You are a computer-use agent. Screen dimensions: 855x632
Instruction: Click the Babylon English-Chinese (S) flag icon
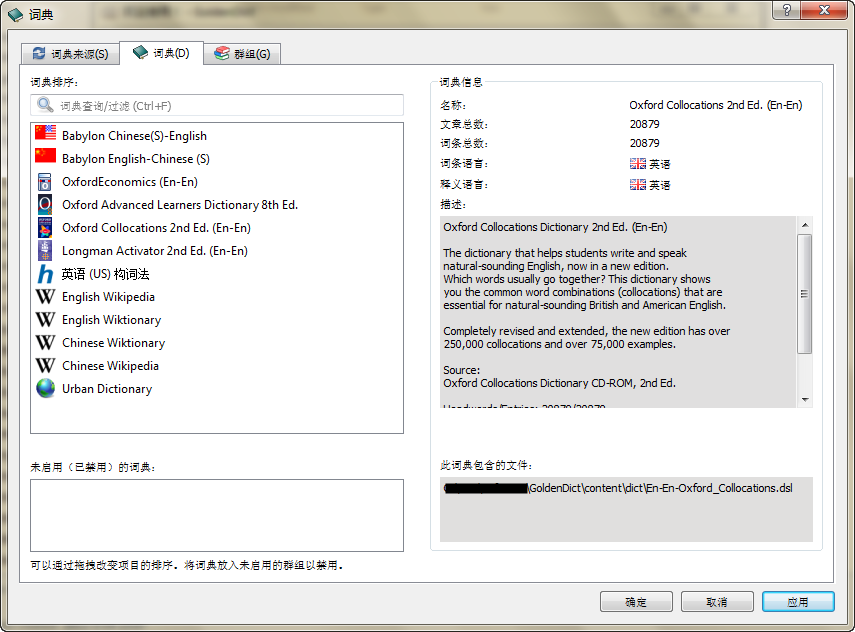tap(45, 156)
